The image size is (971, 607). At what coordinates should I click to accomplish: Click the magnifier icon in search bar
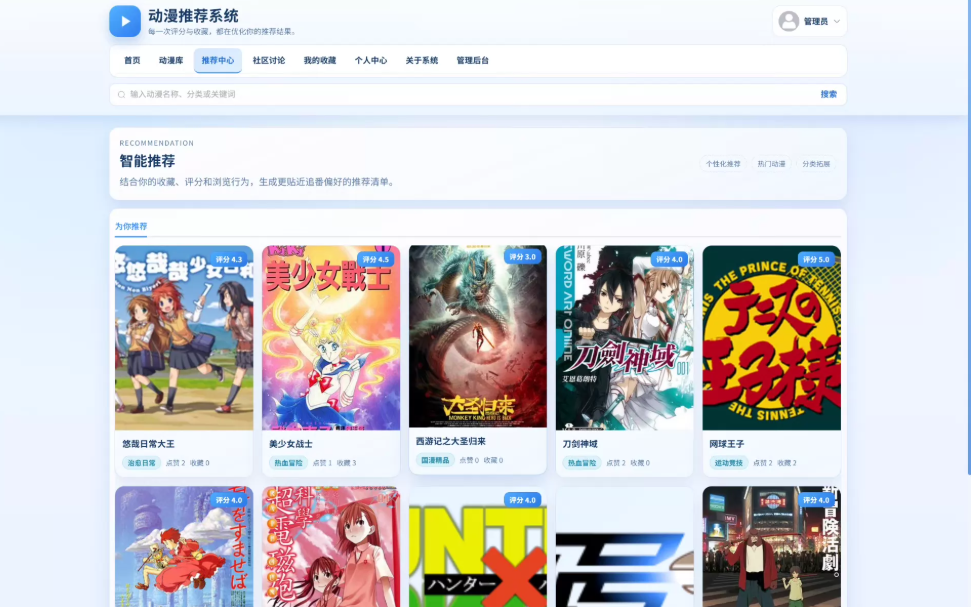point(121,95)
